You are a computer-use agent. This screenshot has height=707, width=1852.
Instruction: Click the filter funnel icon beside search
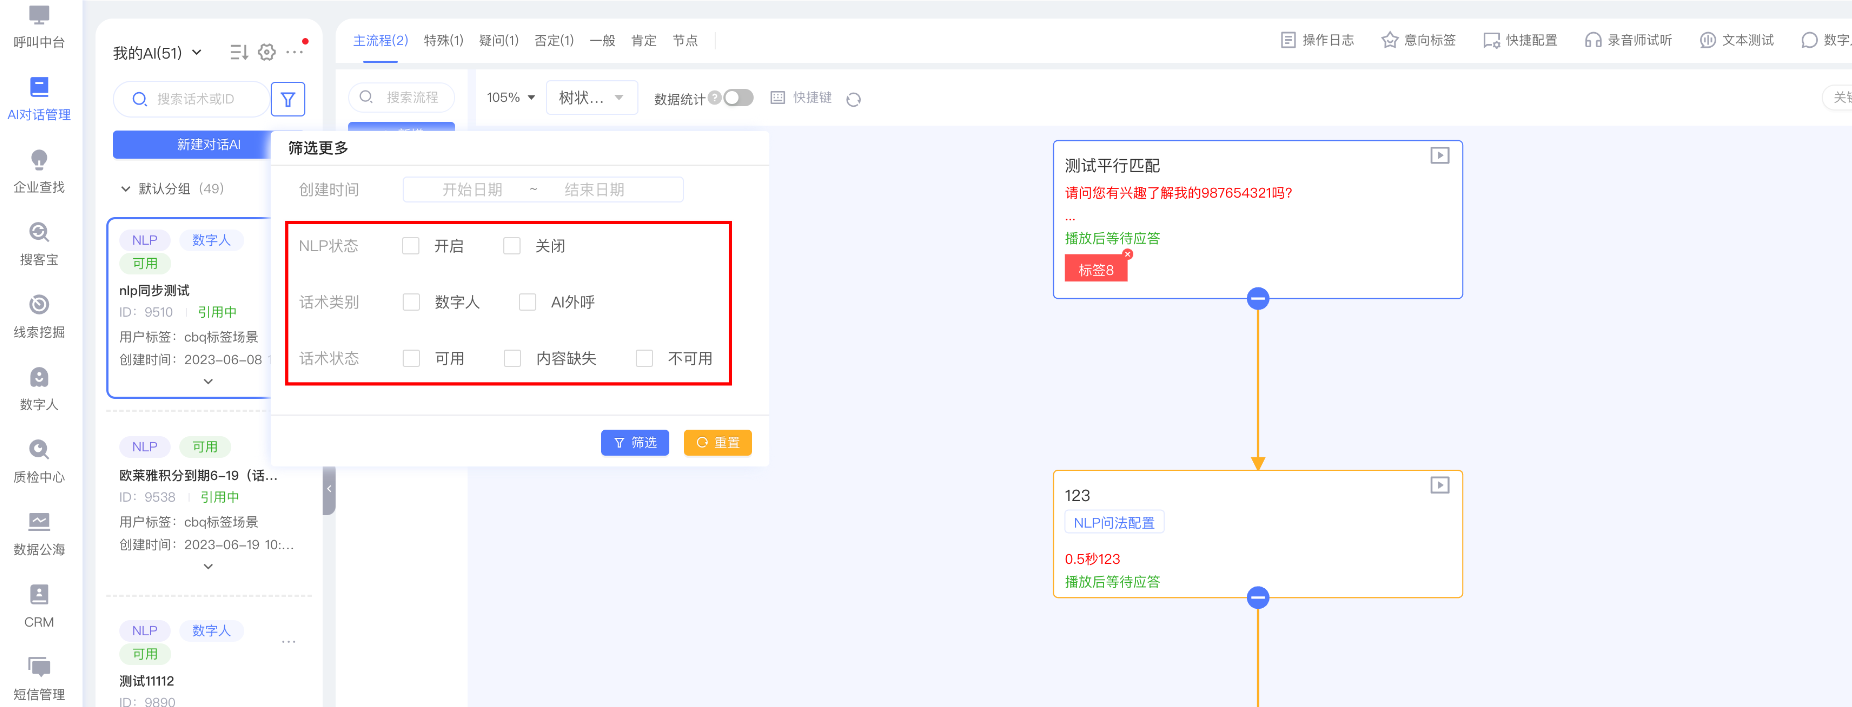click(288, 99)
